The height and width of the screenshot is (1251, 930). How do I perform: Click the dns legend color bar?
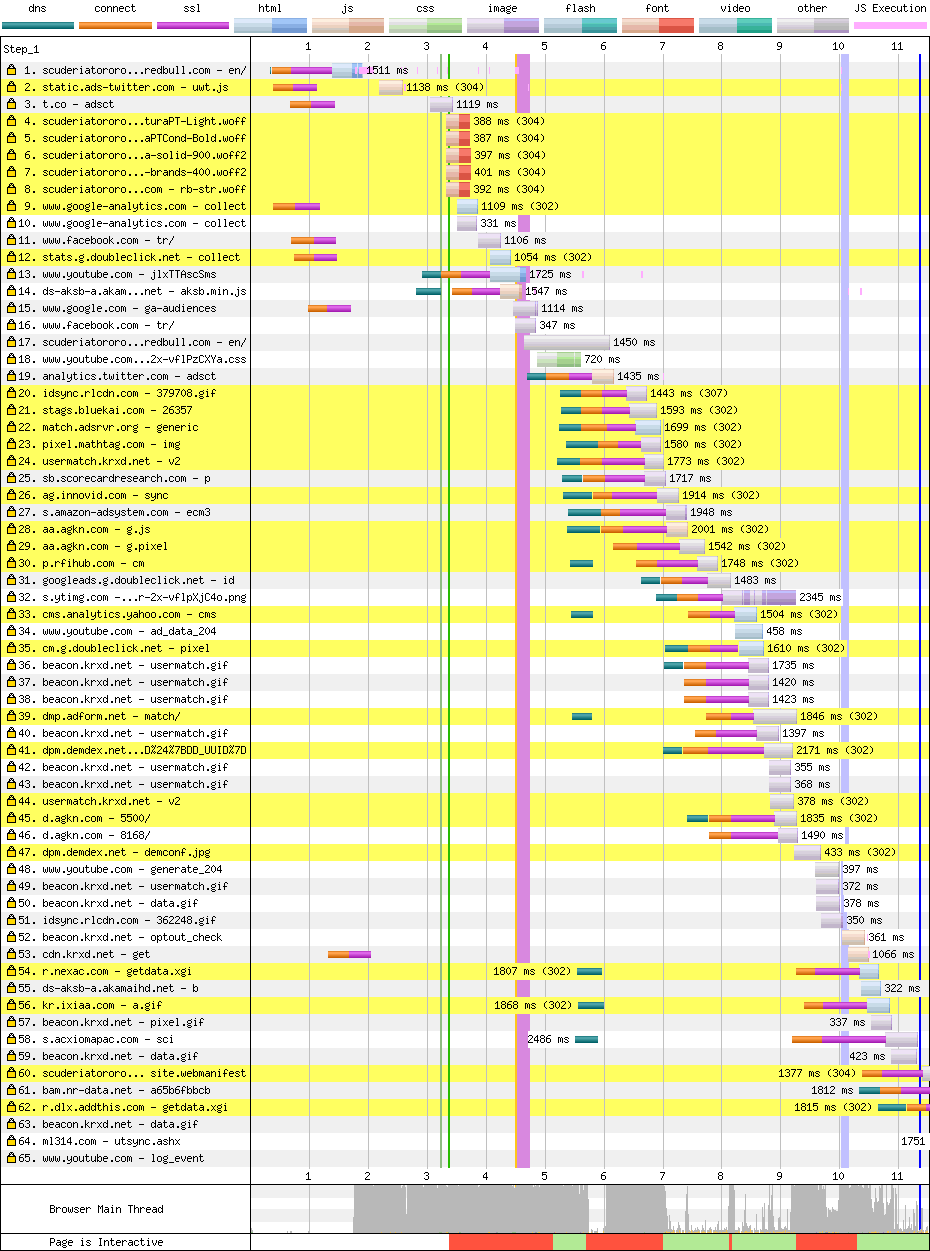(x=38, y=25)
